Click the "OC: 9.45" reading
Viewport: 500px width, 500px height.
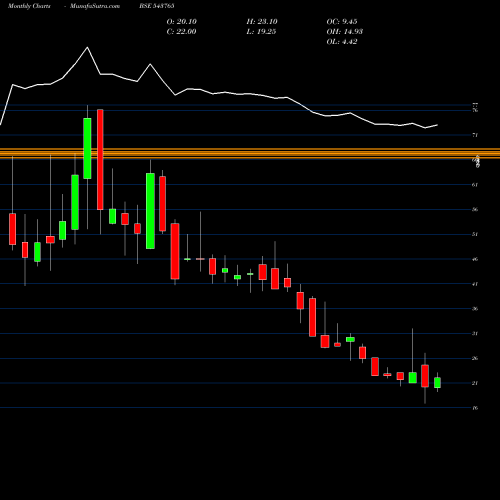[342, 22]
